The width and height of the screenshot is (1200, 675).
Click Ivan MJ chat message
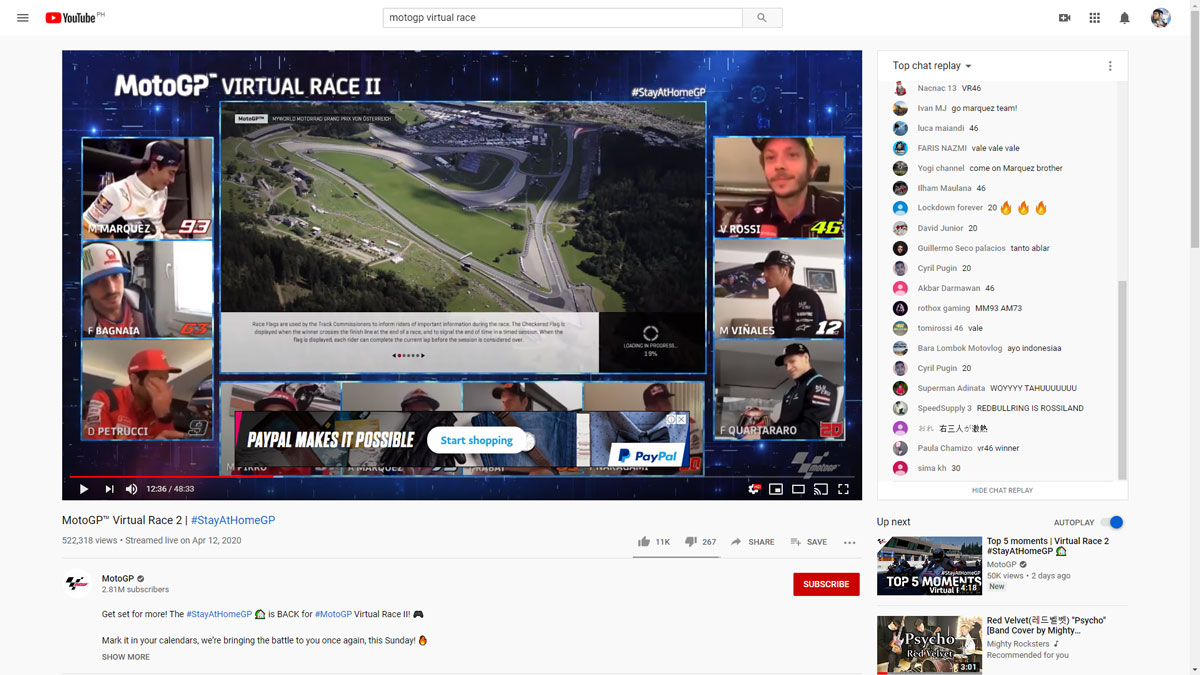click(x=1002, y=108)
